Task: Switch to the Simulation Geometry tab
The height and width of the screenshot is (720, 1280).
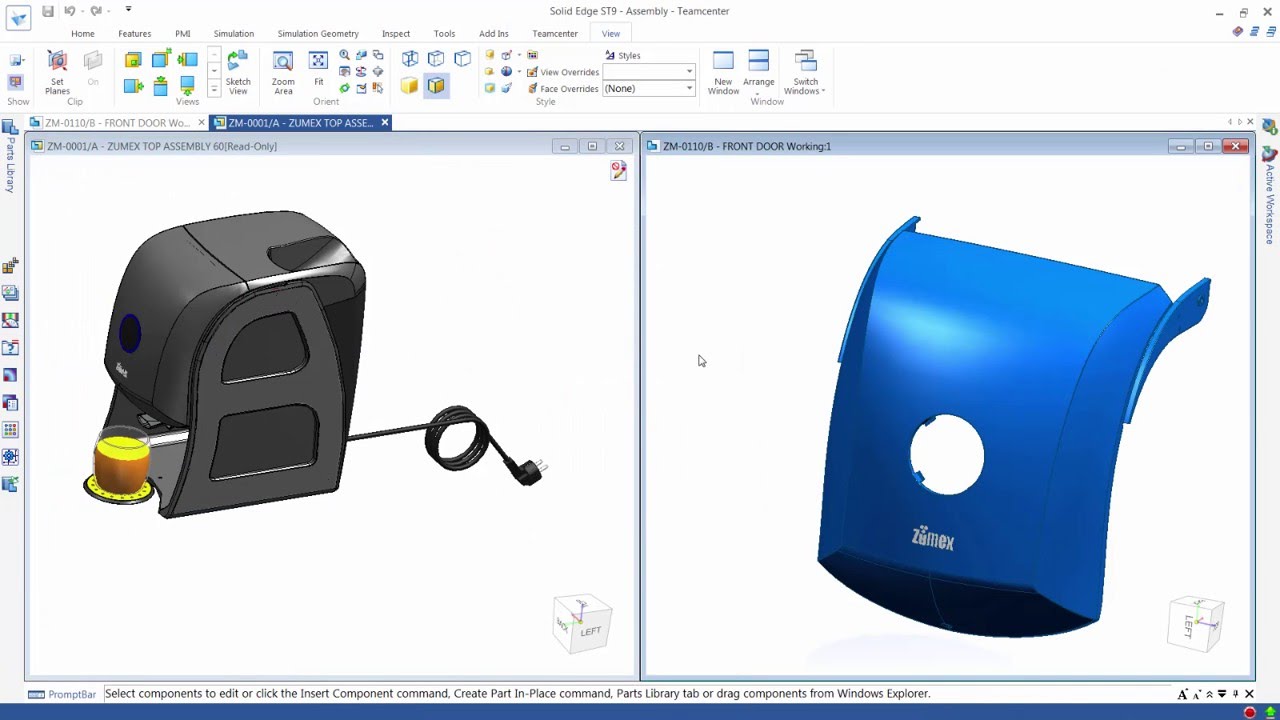Action: [318, 34]
